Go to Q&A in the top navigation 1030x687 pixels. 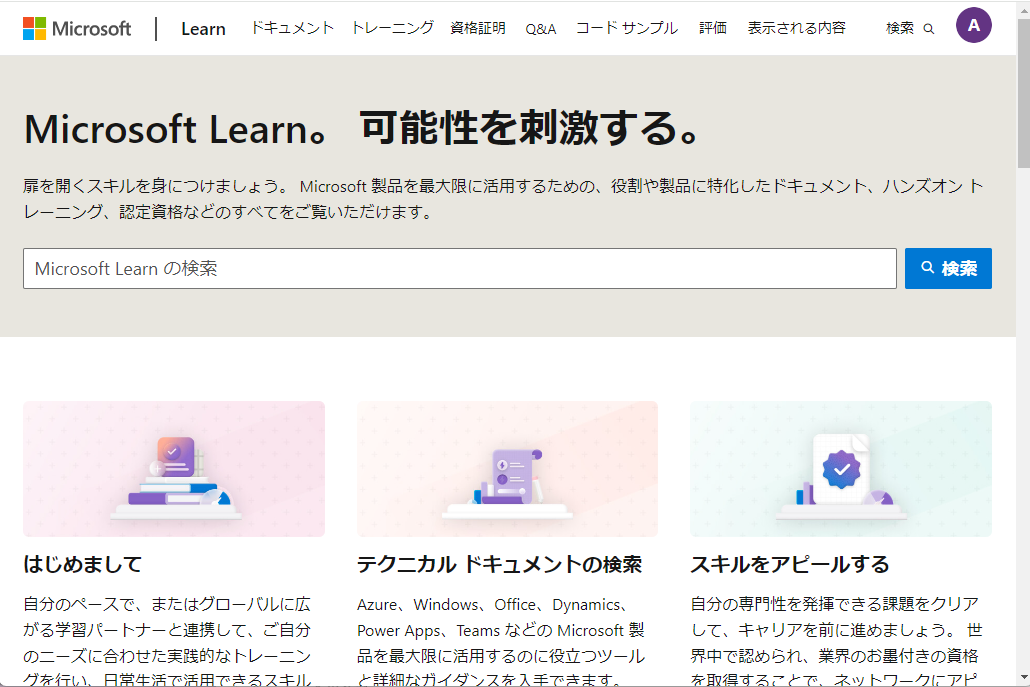(541, 28)
